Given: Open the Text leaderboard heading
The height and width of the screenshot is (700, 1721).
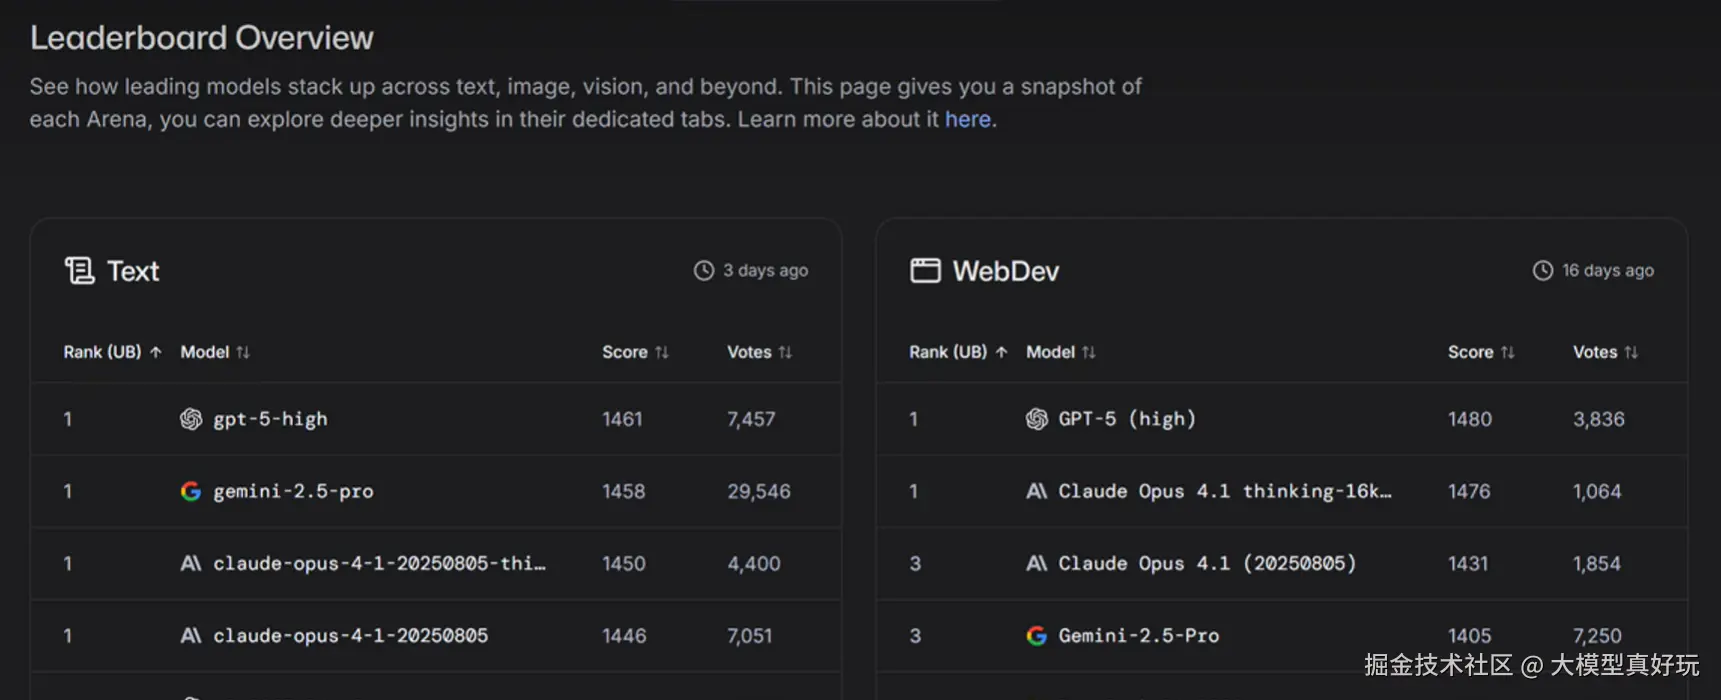Looking at the screenshot, I should tap(133, 271).
